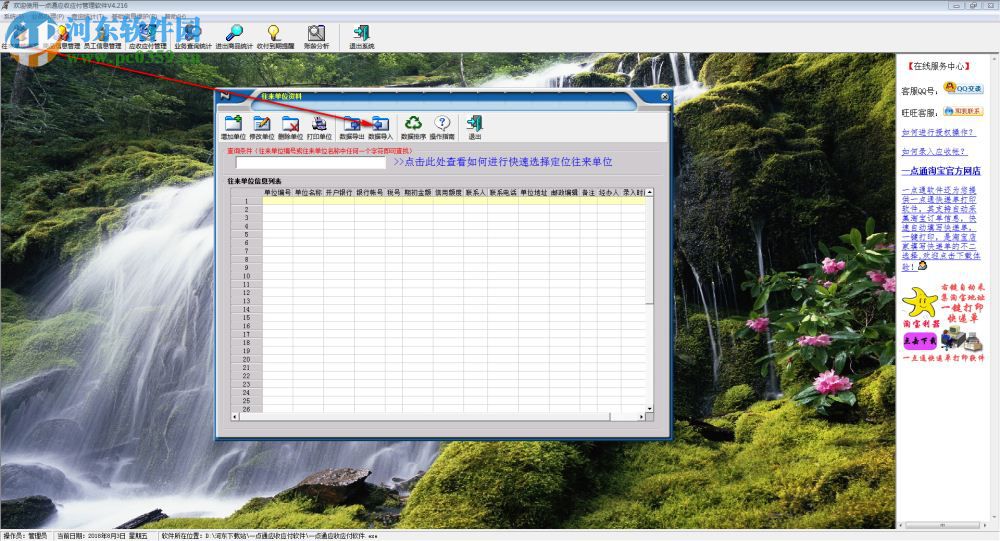Click 打印单位 printer icon

coord(319,127)
